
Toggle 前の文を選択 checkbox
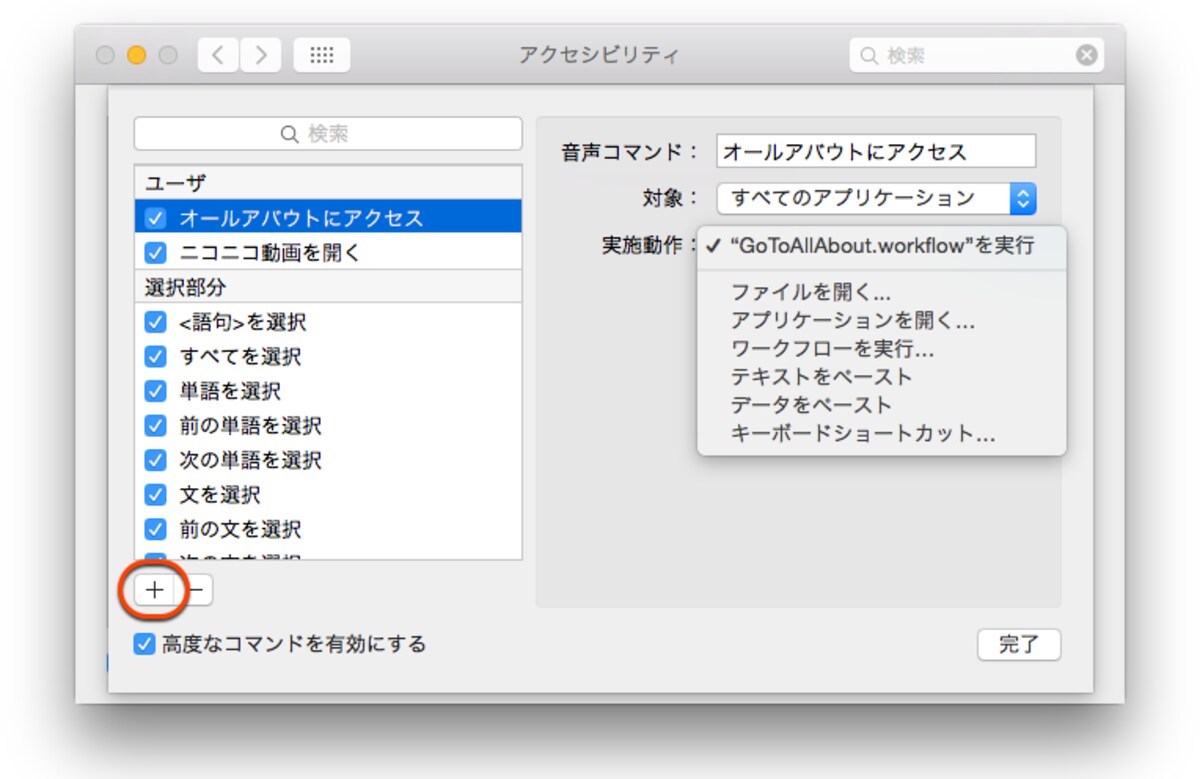click(x=155, y=529)
